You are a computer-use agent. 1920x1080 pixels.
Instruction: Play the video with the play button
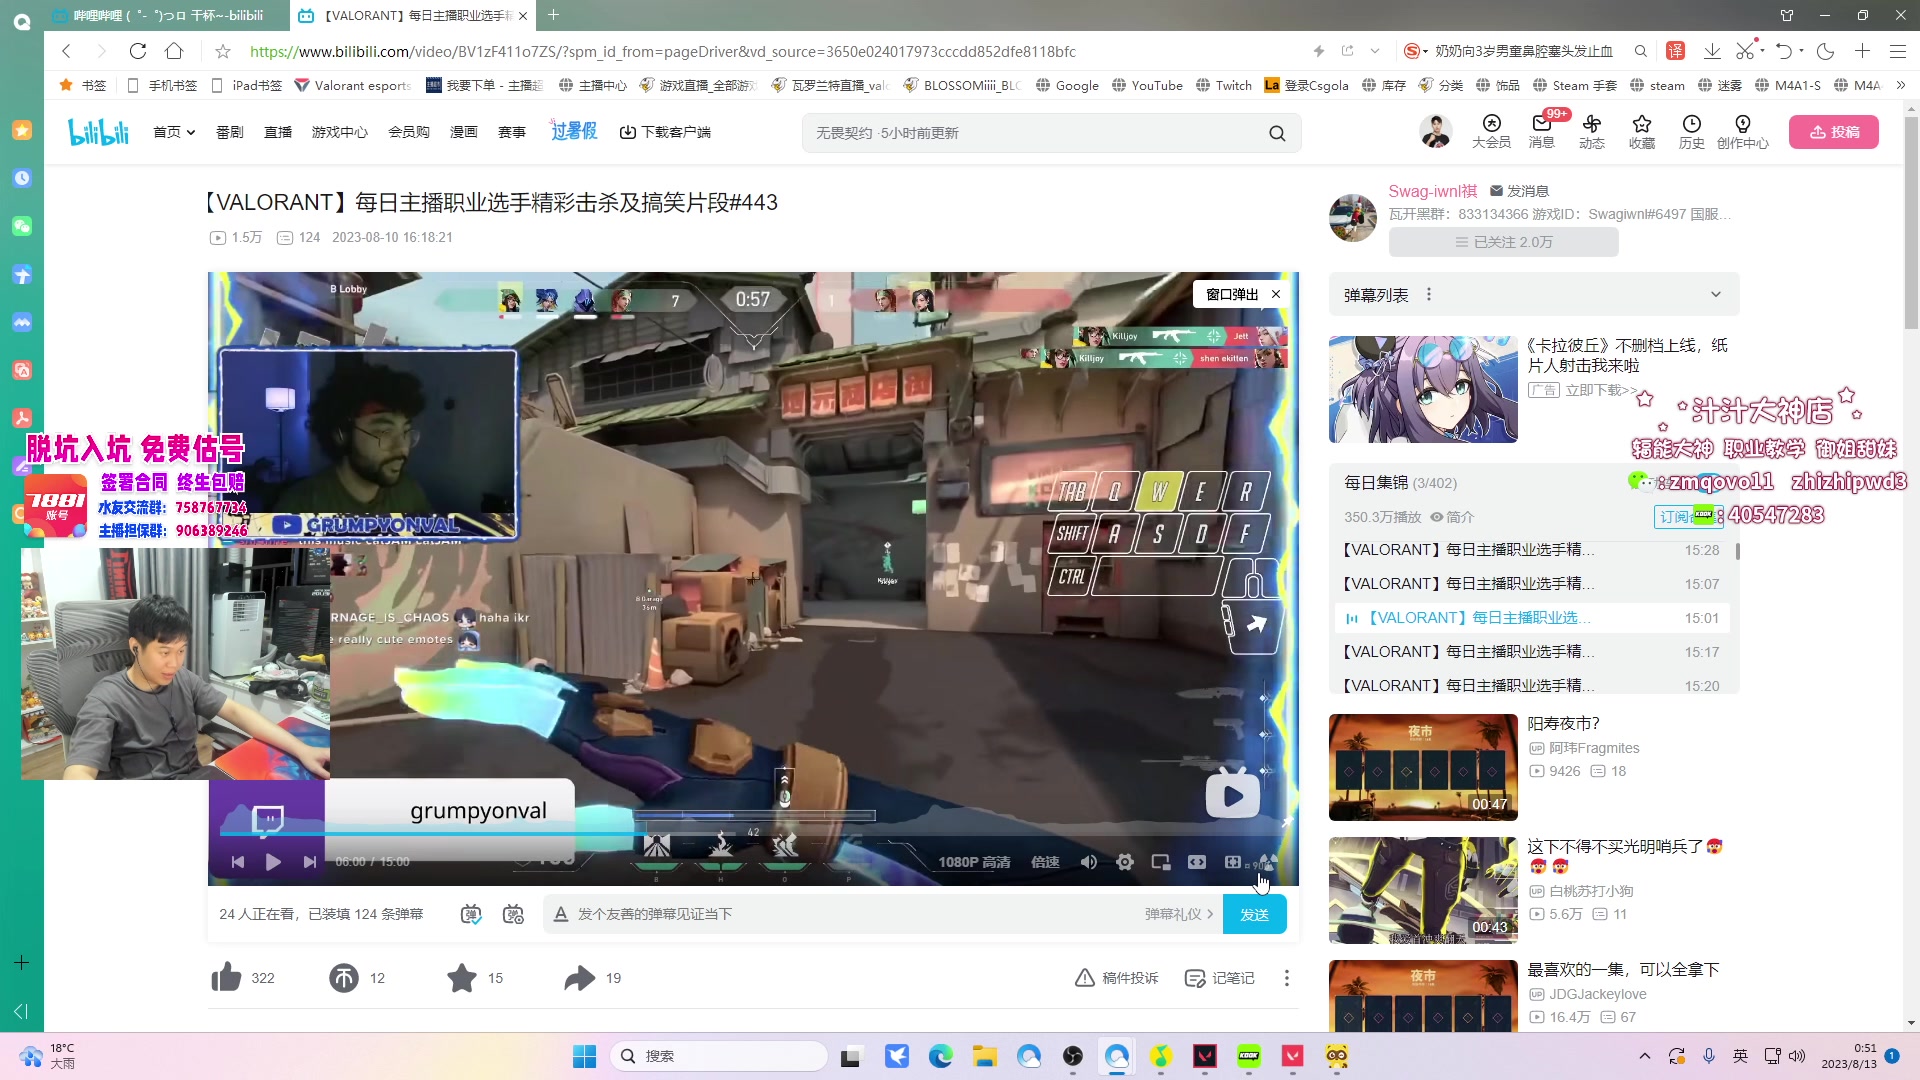(x=273, y=862)
